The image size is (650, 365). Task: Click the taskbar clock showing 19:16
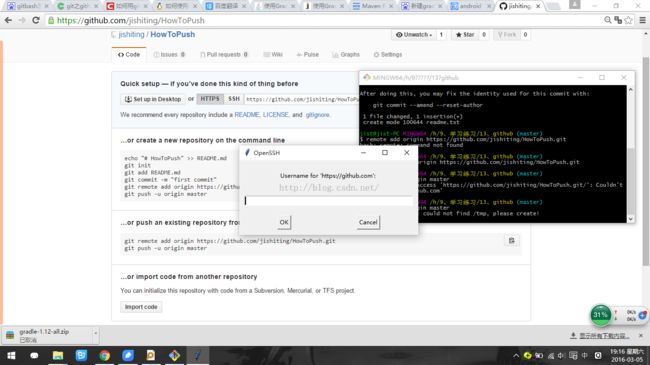coord(627,355)
